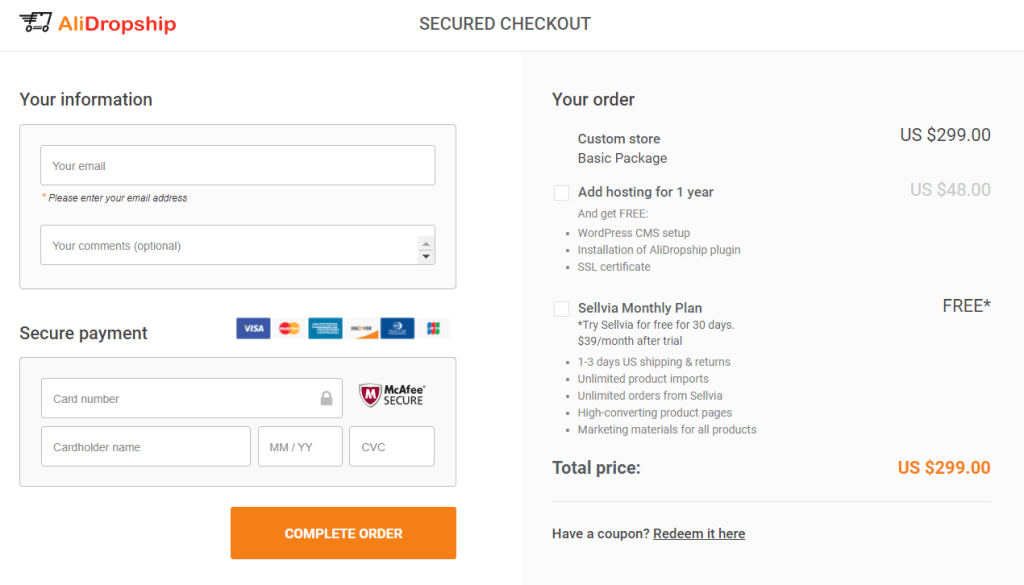
Task: Click the McAfee Secure badge
Action: tap(392, 396)
